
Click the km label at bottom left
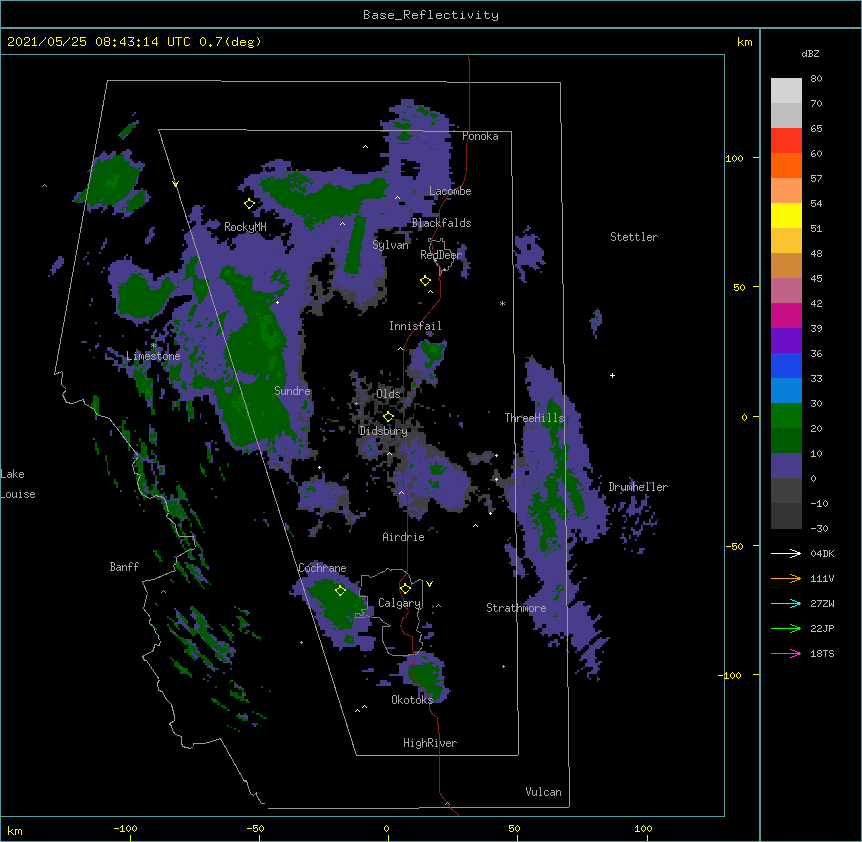click(15, 831)
